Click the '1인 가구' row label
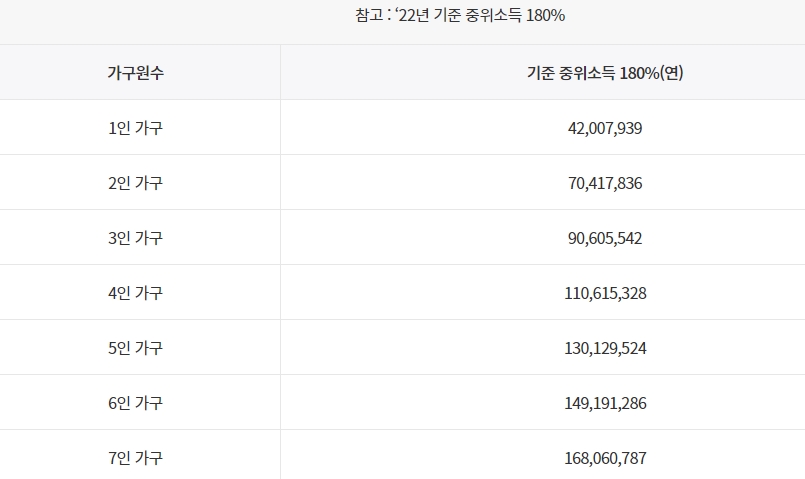 [136, 127]
